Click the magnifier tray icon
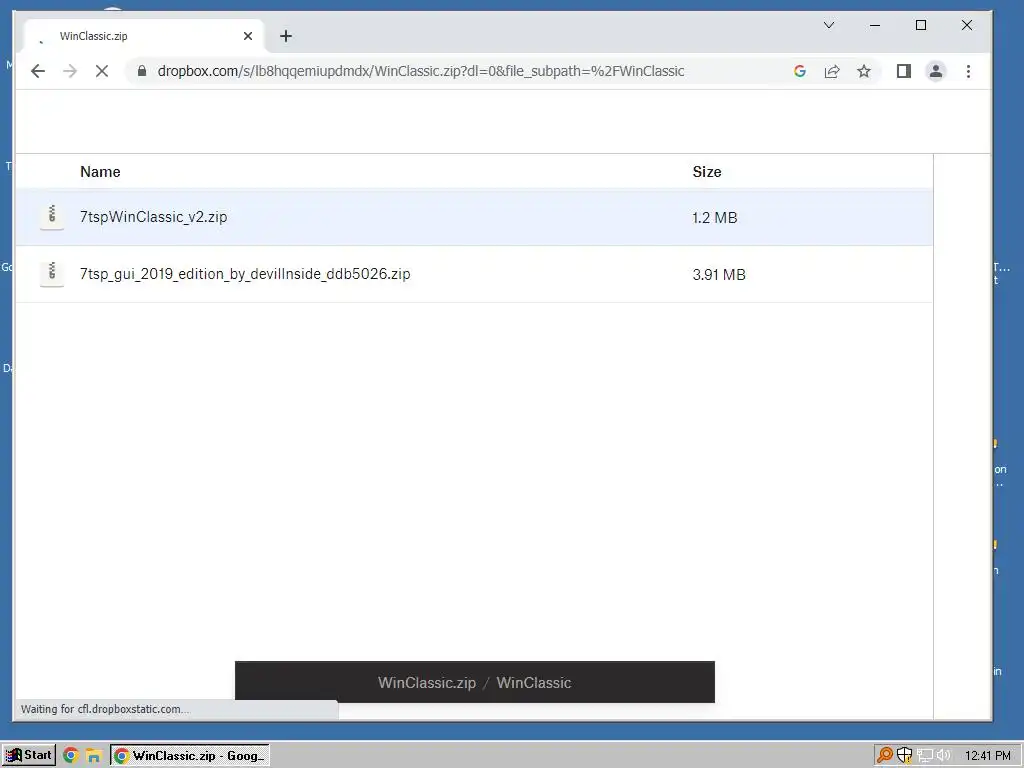Viewport: 1024px width, 768px height. (885, 755)
